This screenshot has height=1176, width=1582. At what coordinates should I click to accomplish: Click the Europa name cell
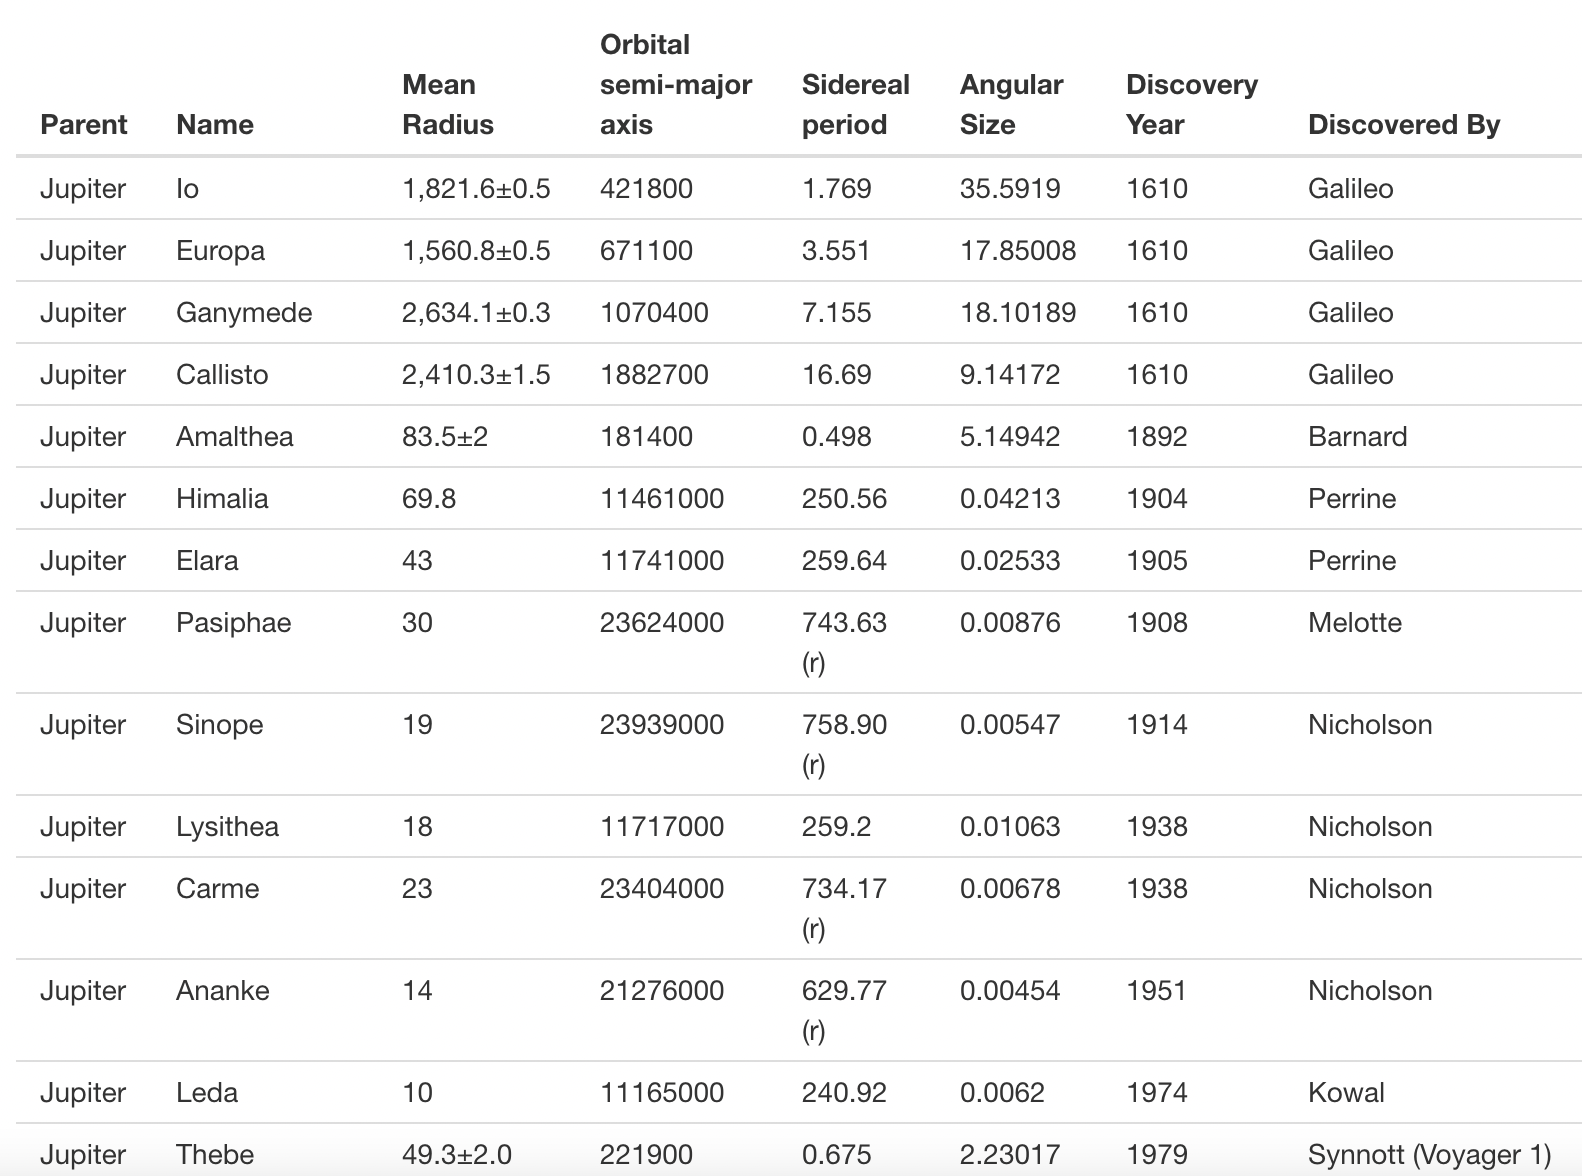220,251
